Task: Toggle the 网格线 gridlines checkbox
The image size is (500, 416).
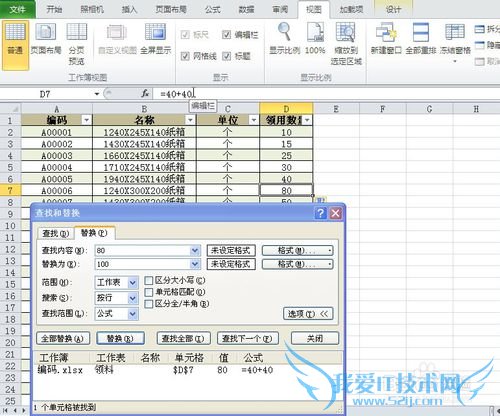Action: [185, 56]
